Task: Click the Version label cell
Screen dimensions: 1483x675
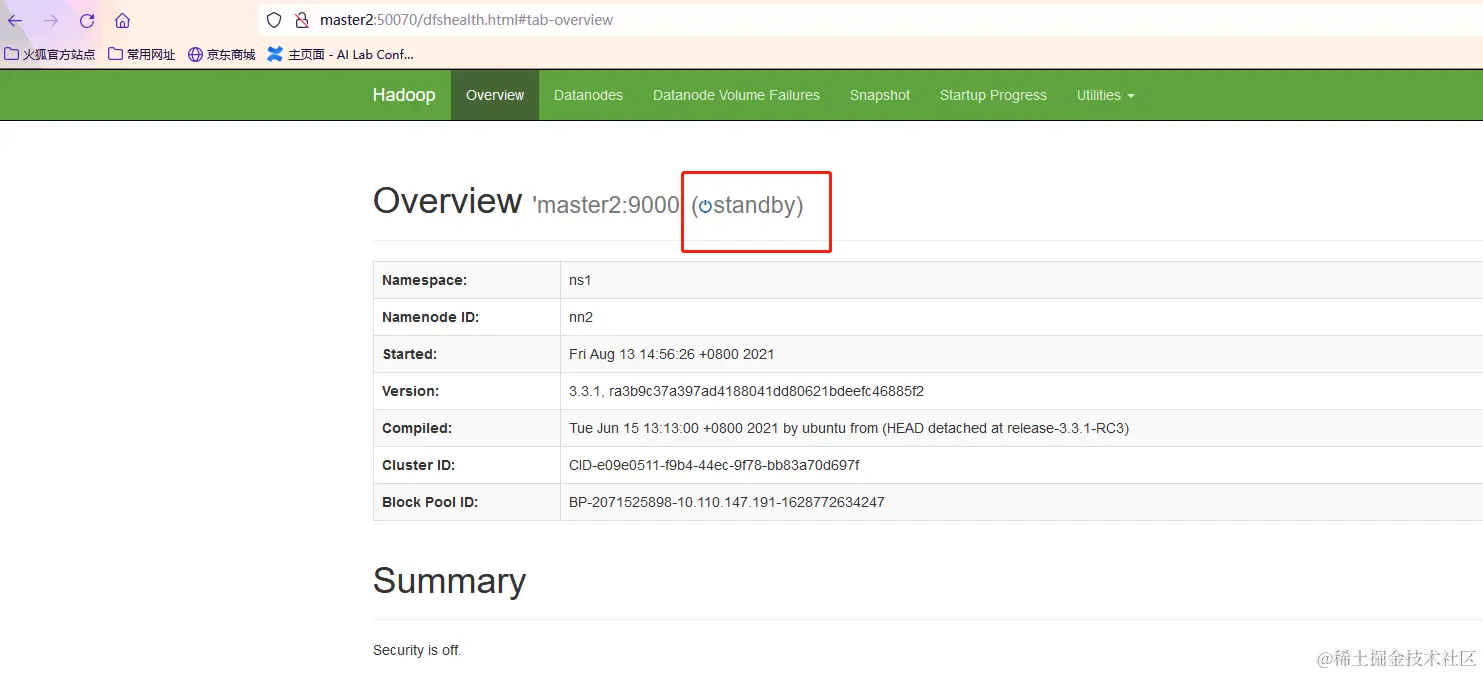Action: (x=467, y=391)
